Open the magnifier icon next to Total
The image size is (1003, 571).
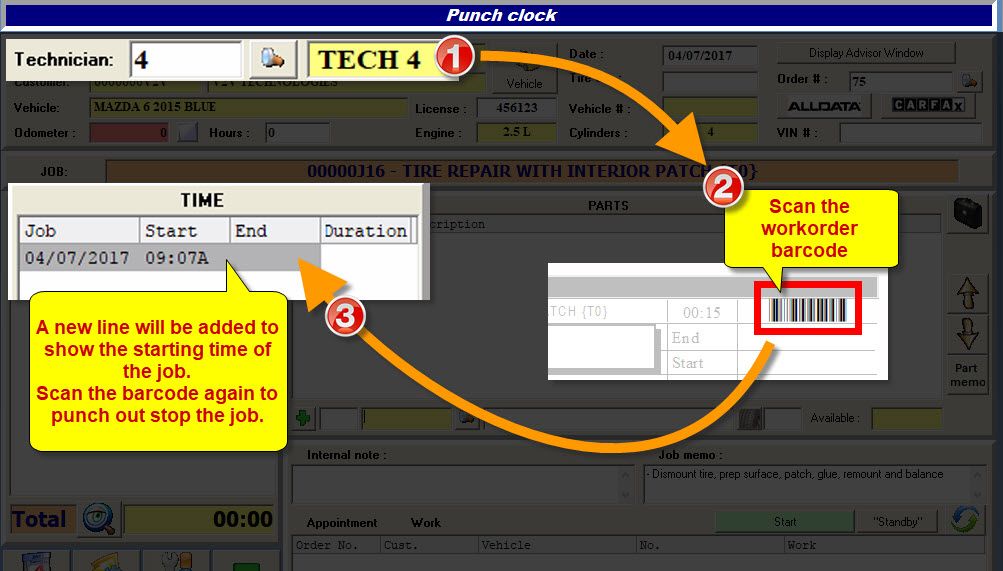pyautogui.click(x=100, y=519)
